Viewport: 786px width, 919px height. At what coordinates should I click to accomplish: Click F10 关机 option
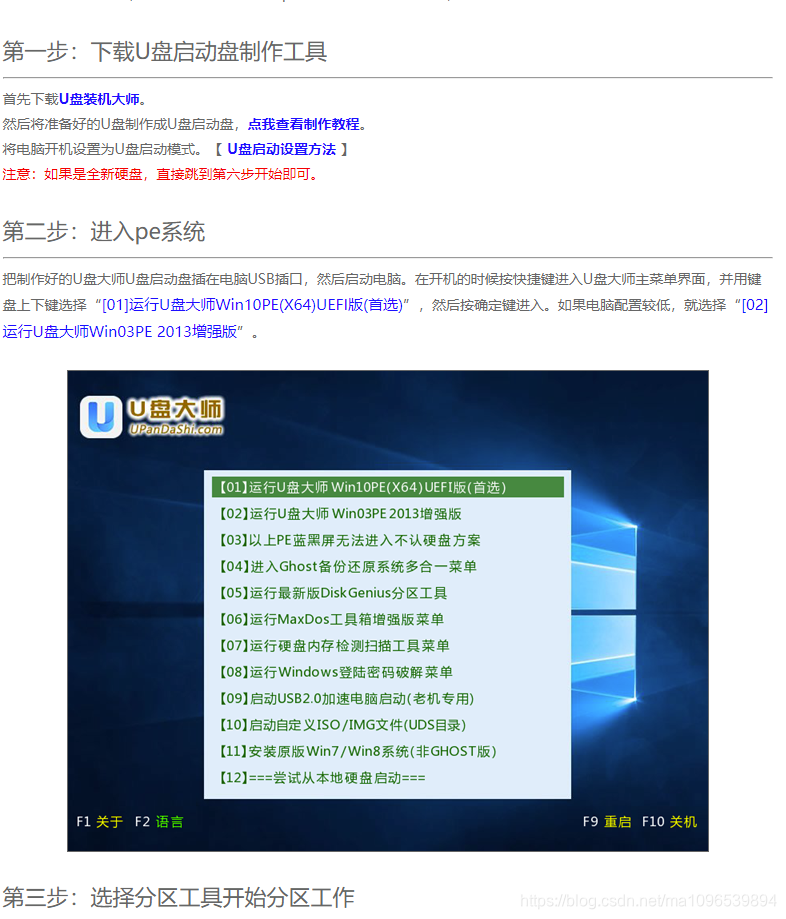[669, 822]
